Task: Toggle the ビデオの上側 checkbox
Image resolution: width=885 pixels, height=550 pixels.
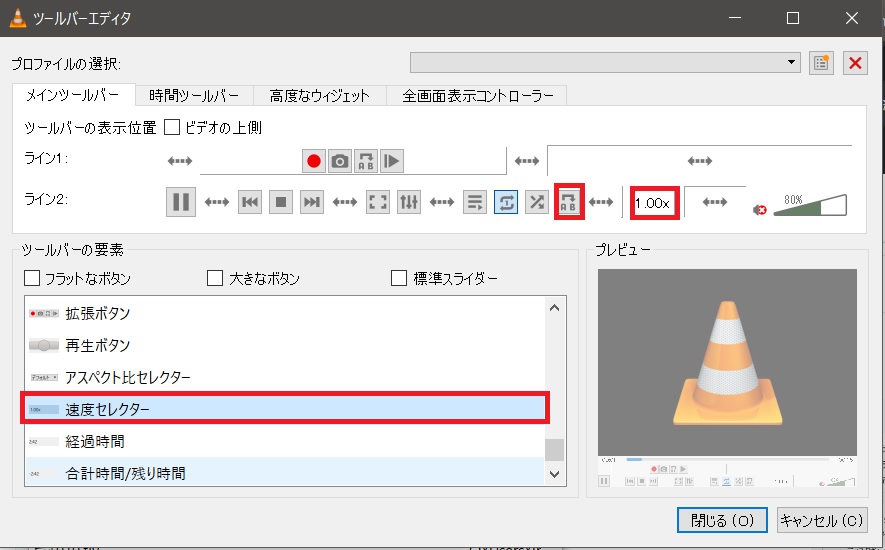Action: tap(172, 128)
